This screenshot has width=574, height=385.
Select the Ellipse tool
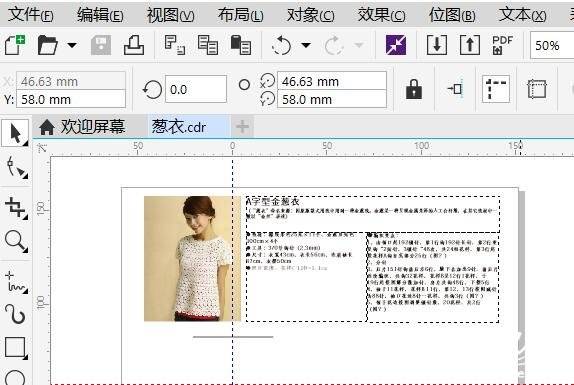[16, 378]
